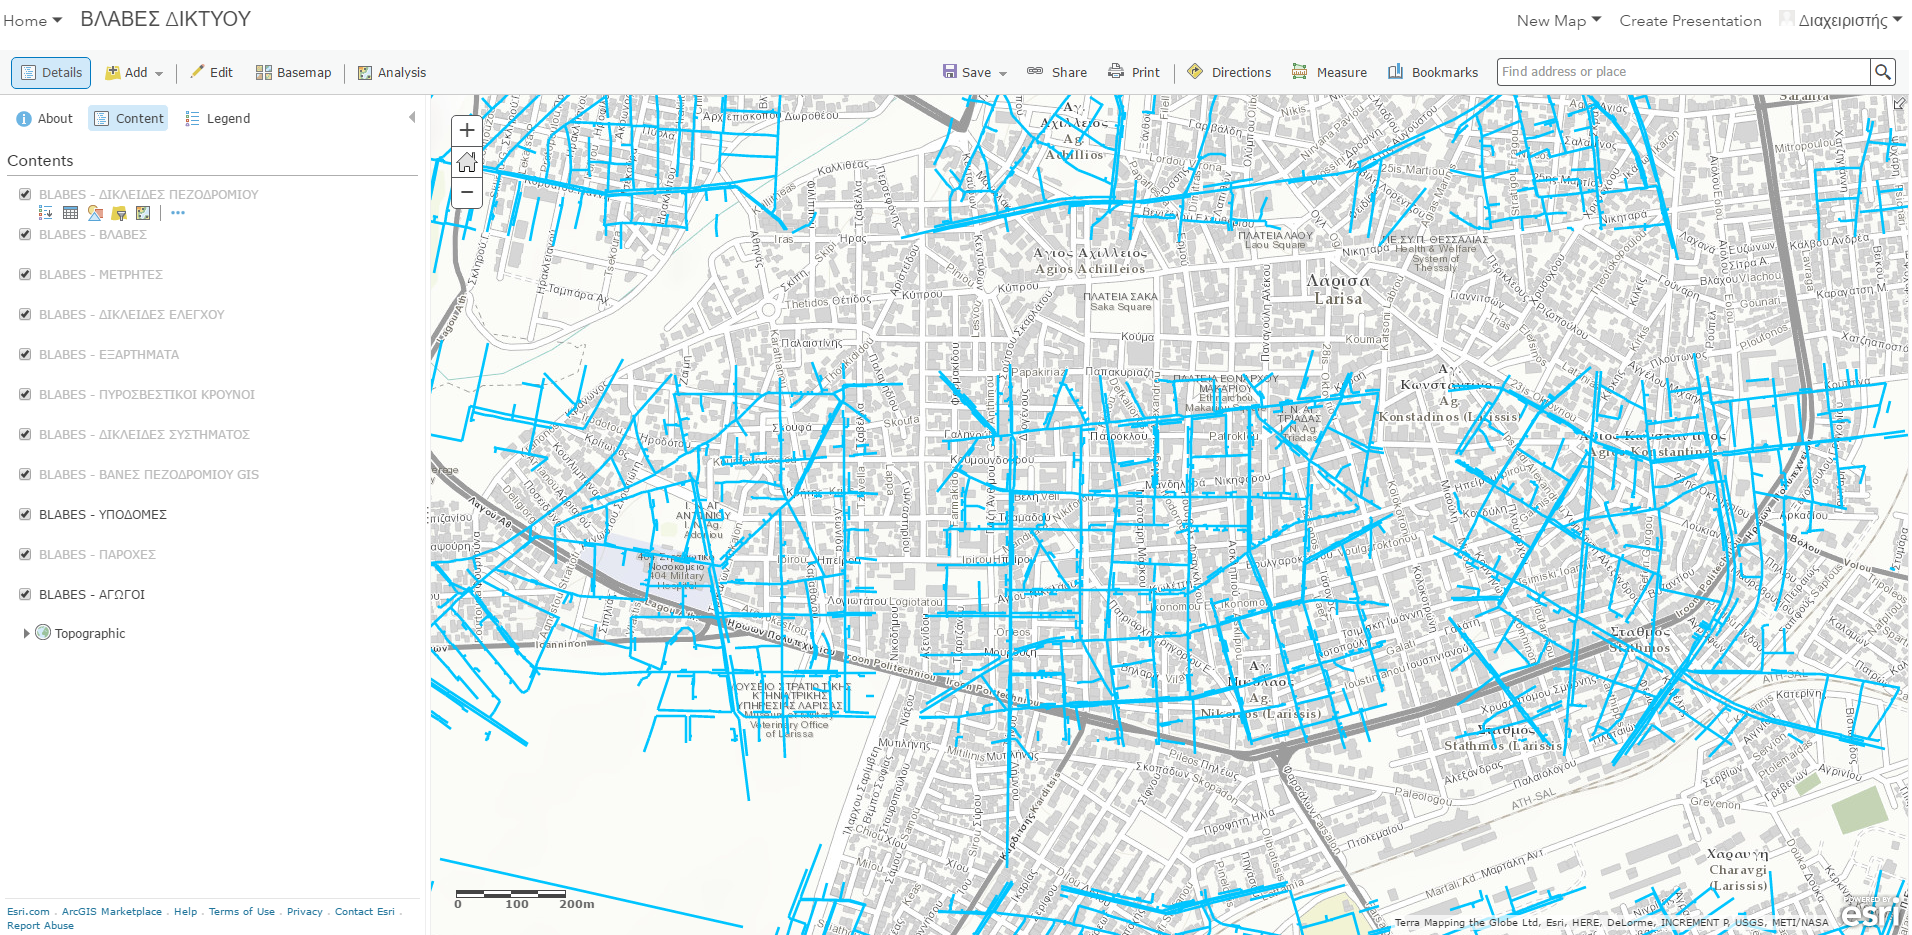Open the Help link in footer
1912x935 pixels.
185,911
